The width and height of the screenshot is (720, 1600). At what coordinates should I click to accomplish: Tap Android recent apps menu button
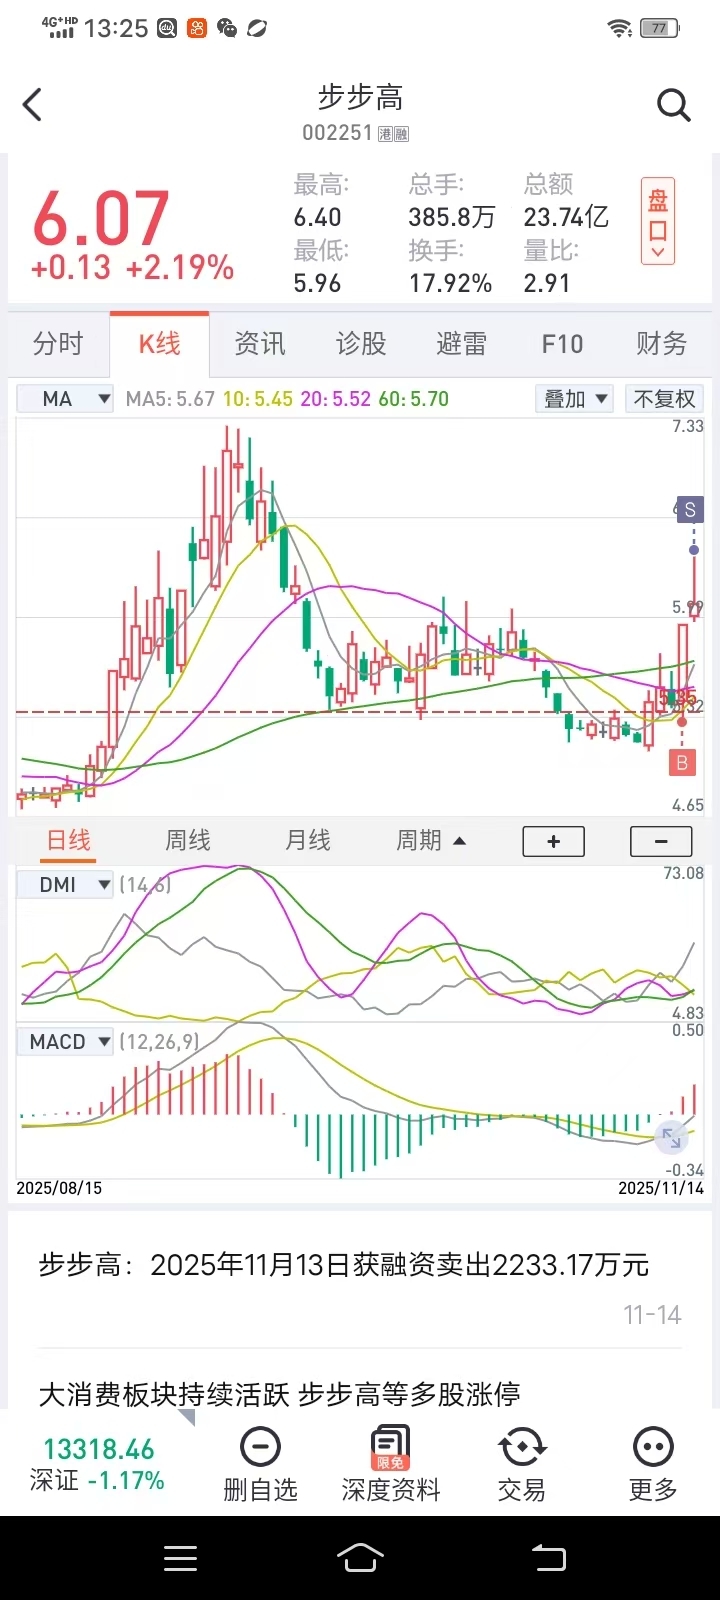click(180, 1558)
